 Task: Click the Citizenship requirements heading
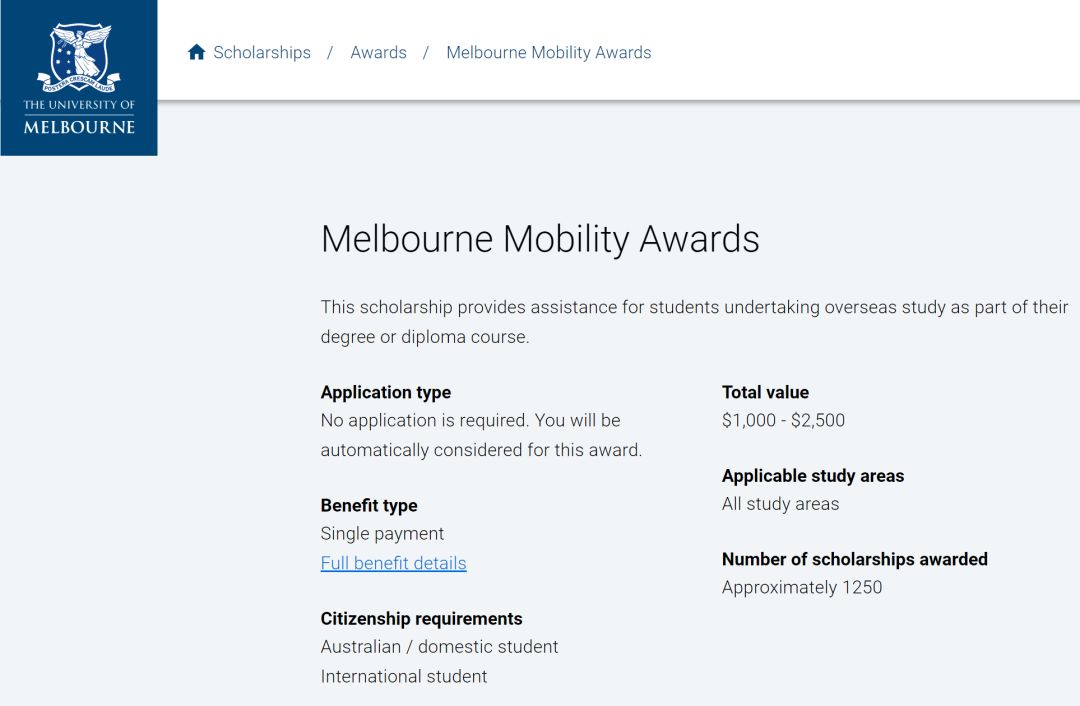tap(421, 619)
